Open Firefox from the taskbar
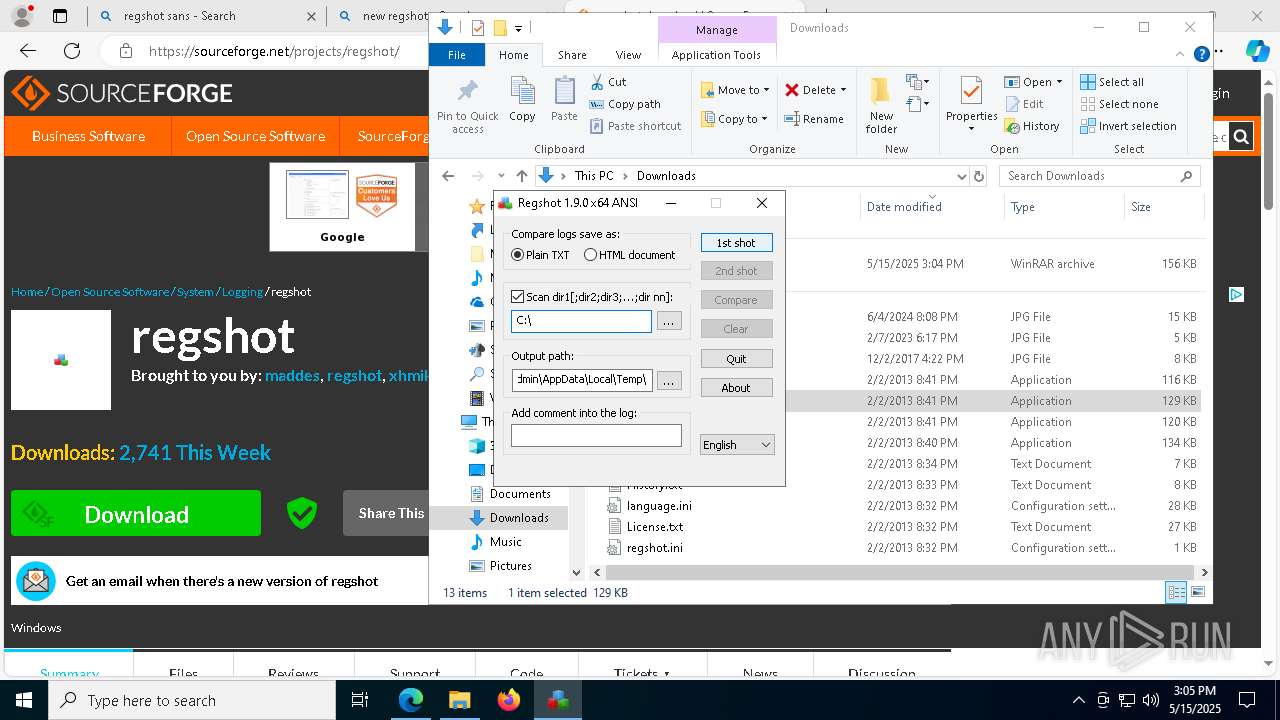Viewport: 1280px width, 720px height. click(509, 700)
